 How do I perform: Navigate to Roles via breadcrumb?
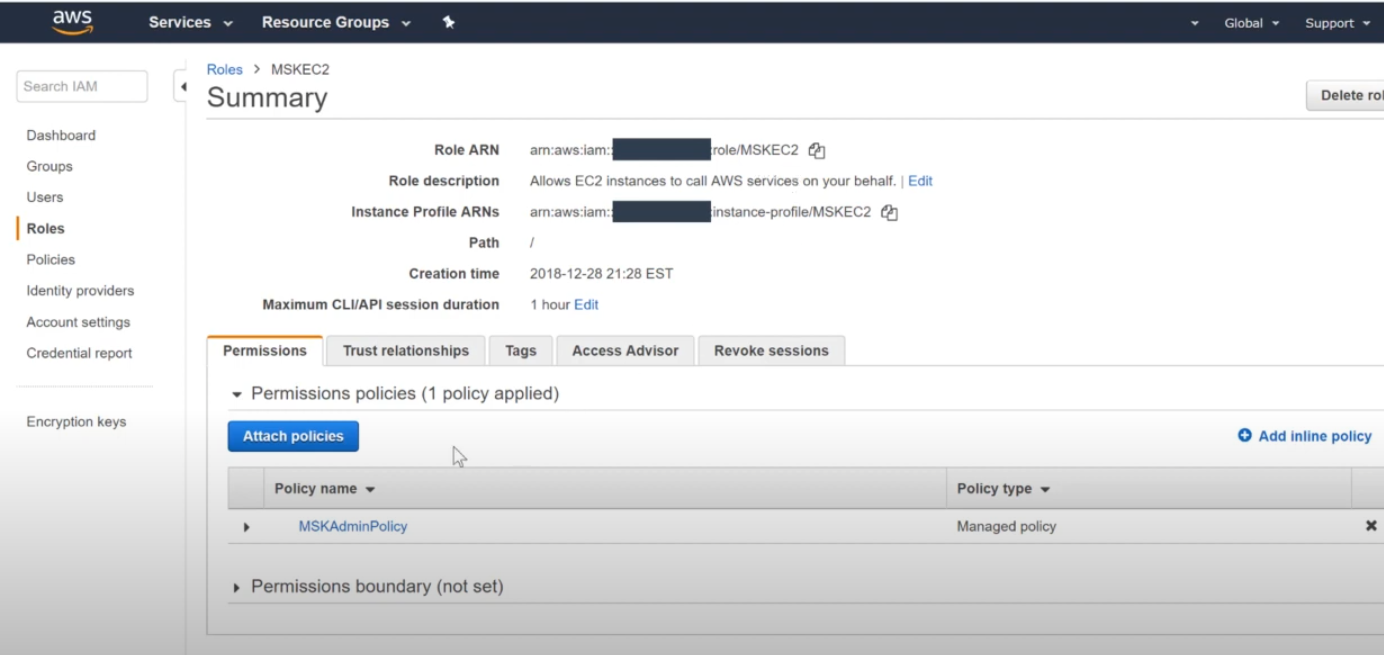coord(225,69)
